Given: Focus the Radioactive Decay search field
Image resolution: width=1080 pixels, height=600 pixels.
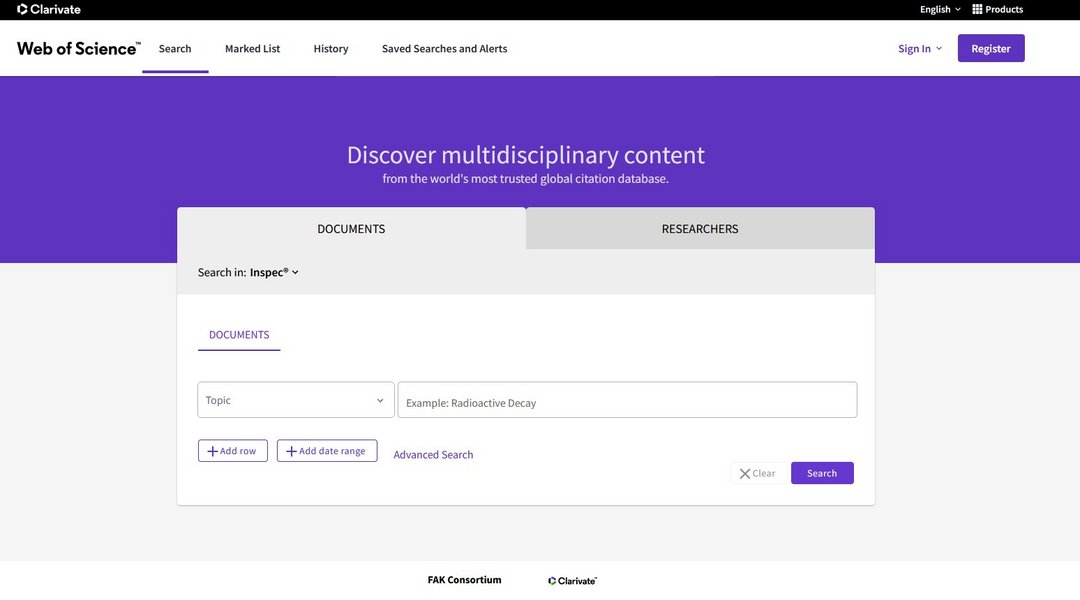Looking at the screenshot, I should pyautogui.click(x=627, y=400).
